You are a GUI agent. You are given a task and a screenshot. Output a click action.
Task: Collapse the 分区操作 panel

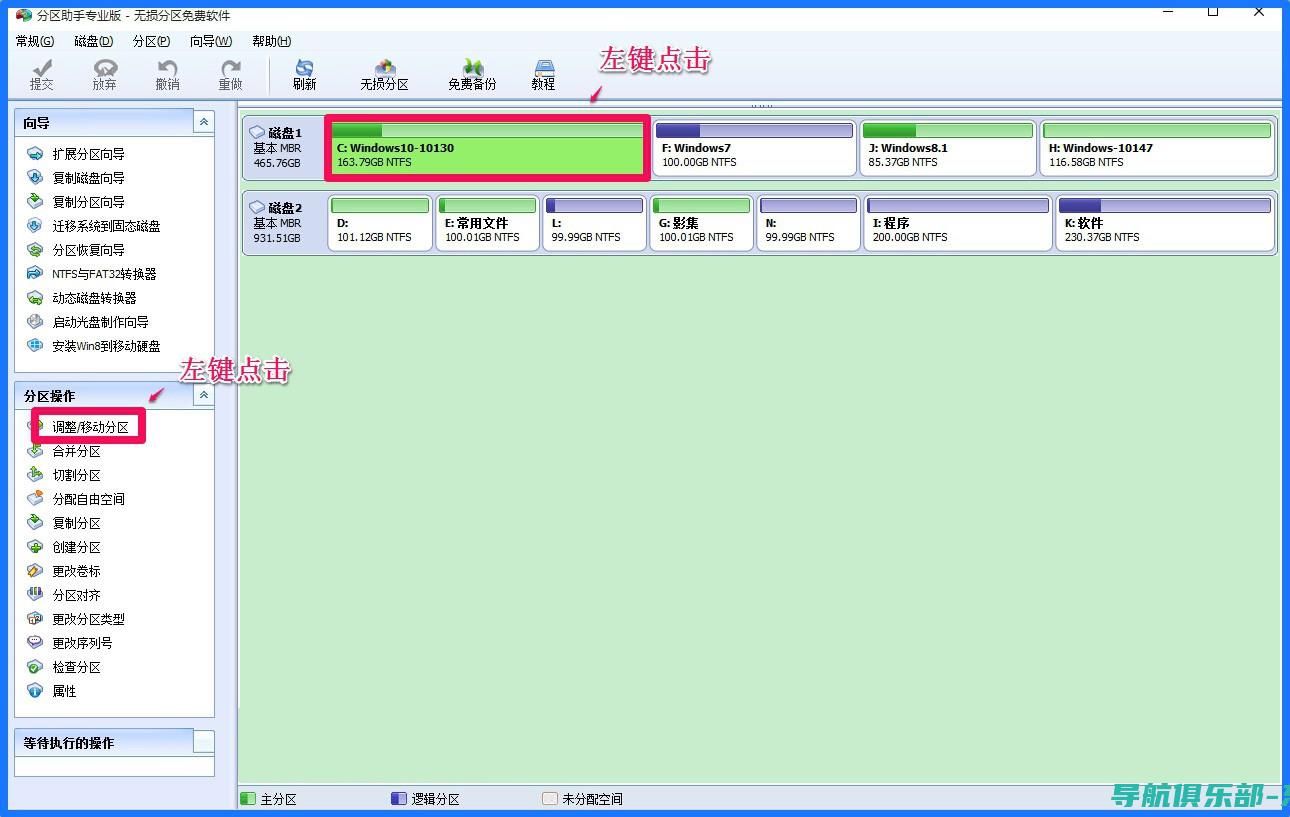coord(204,395)
